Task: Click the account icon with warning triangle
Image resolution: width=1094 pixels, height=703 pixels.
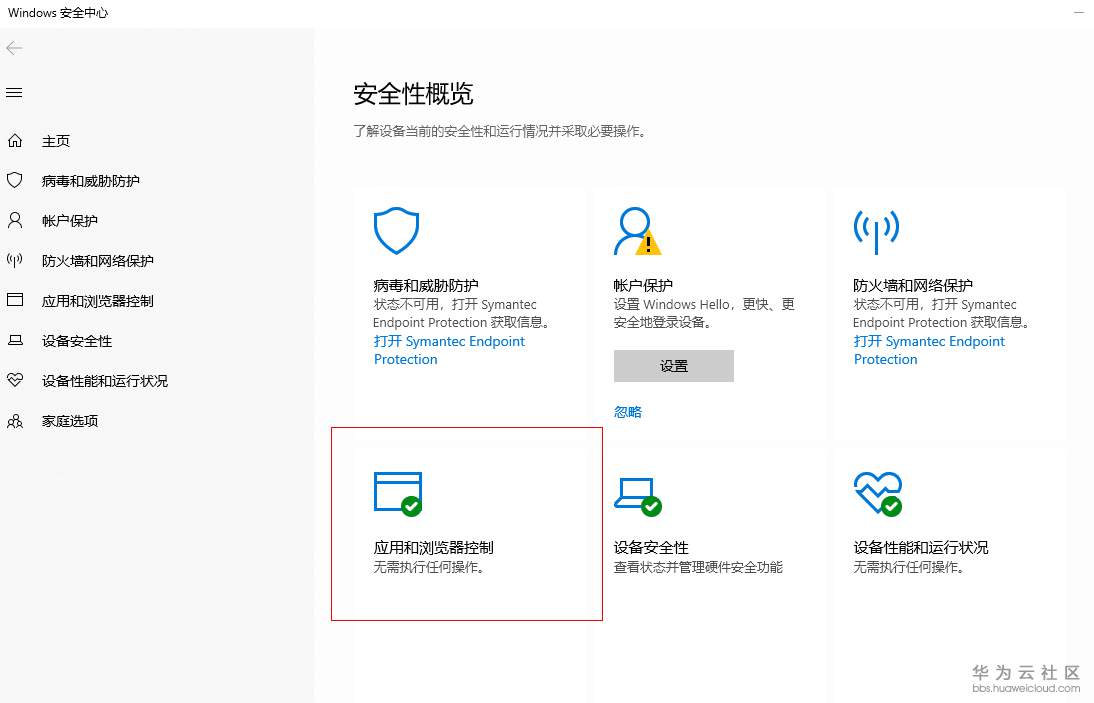Action: point(637,231)
